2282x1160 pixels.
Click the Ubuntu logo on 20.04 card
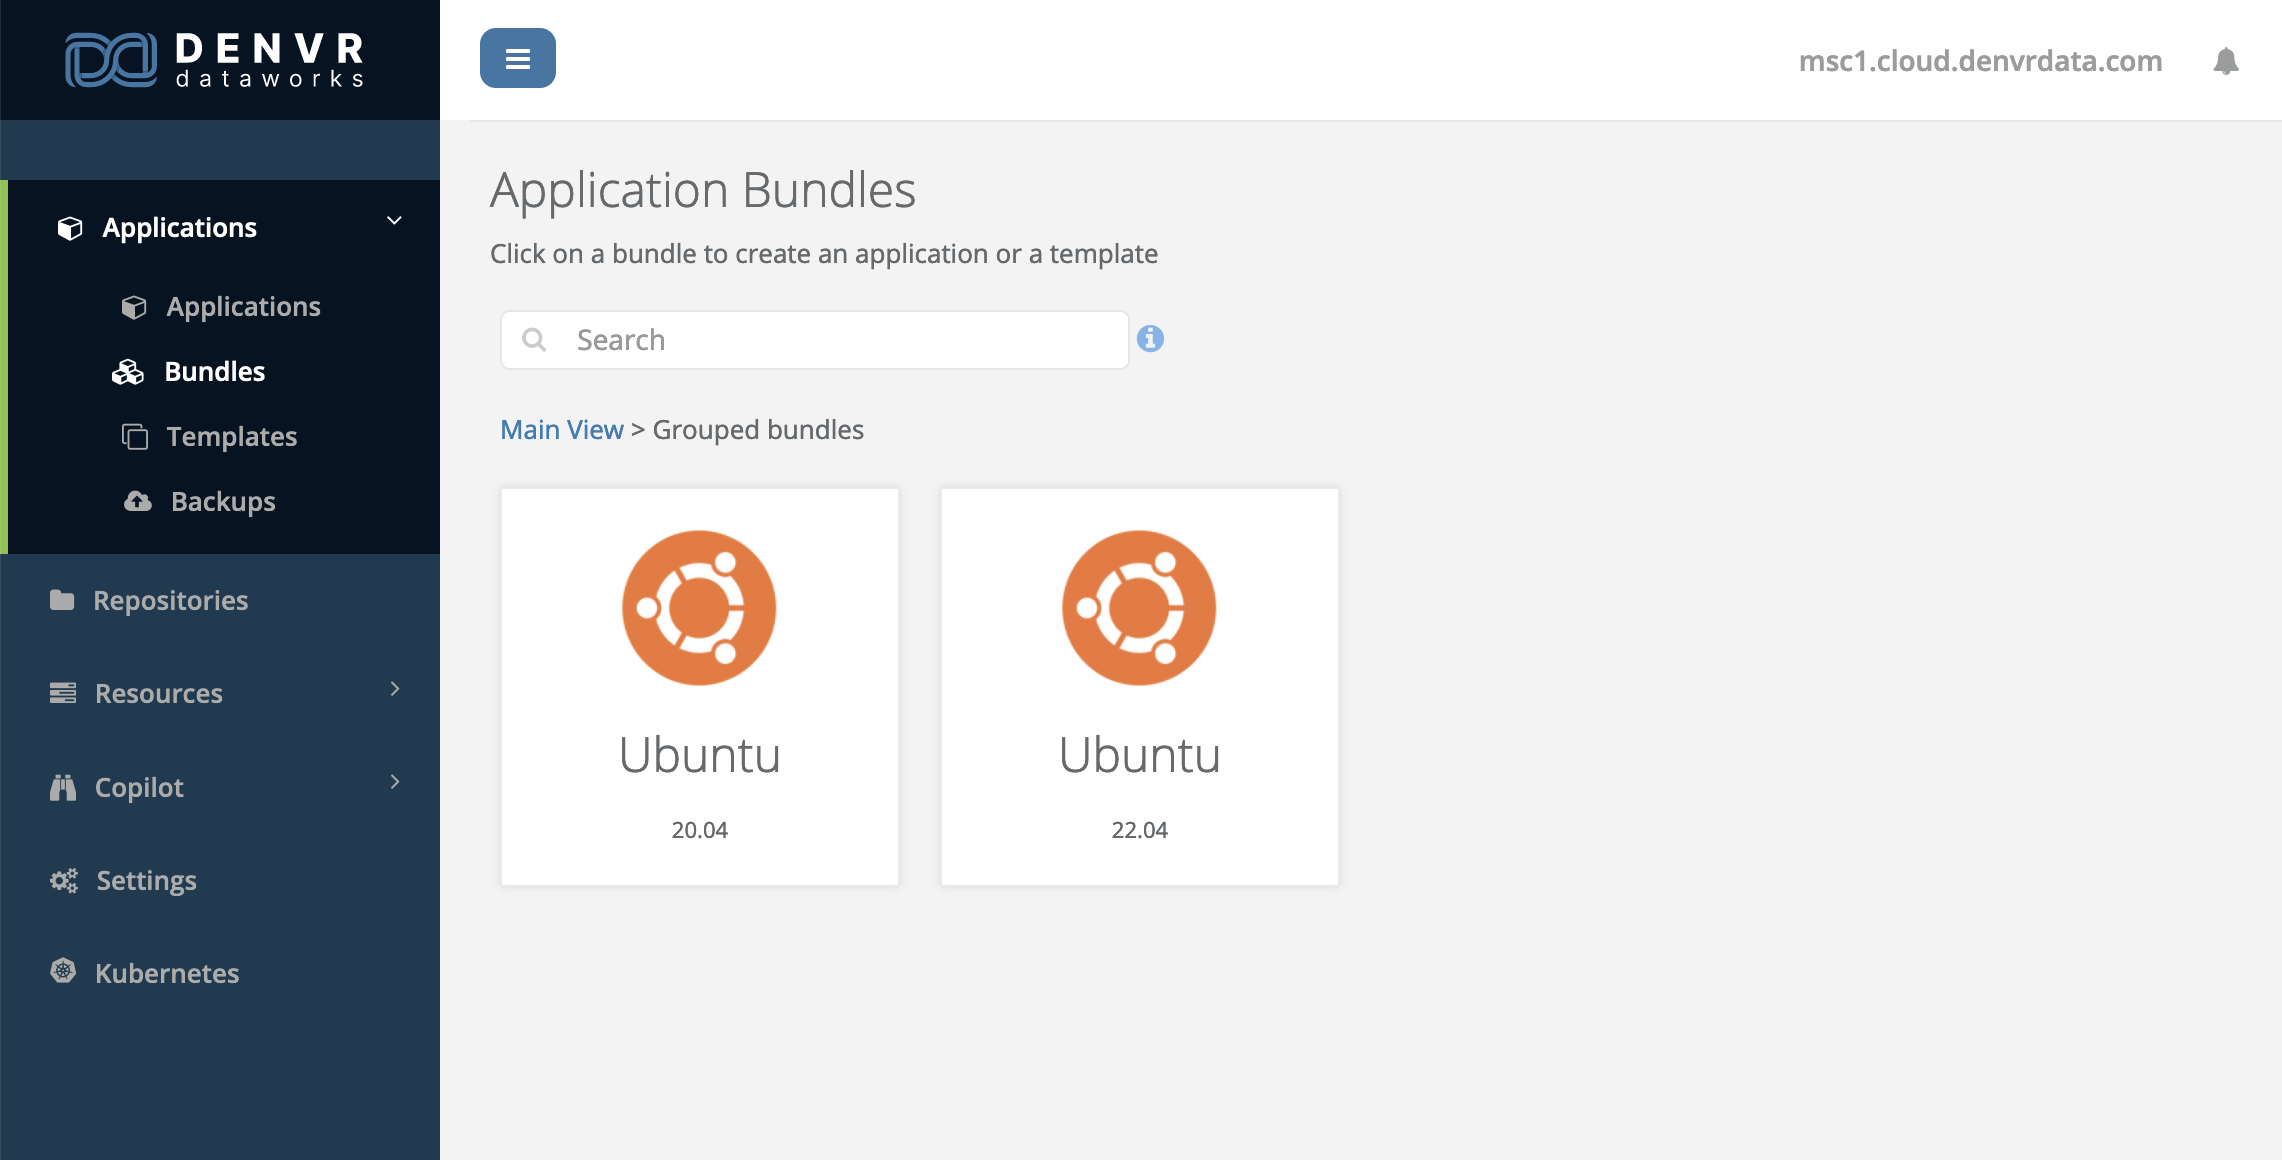(699, 608)
